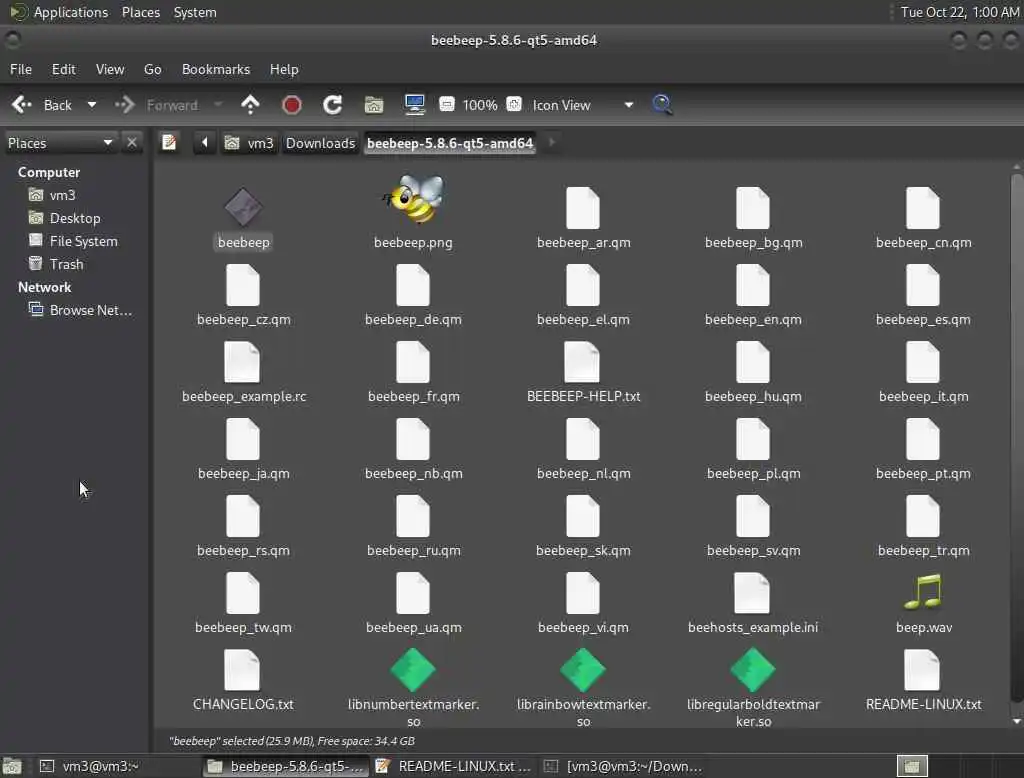Click the clock showing Tue Oct 22

click(x=959, y=12)
